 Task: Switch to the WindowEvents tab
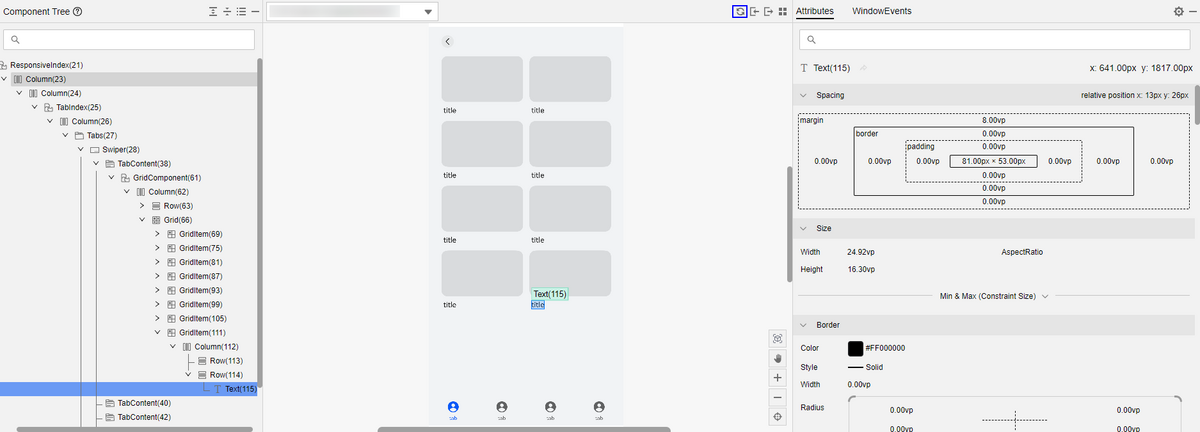[x=881, y=11]
